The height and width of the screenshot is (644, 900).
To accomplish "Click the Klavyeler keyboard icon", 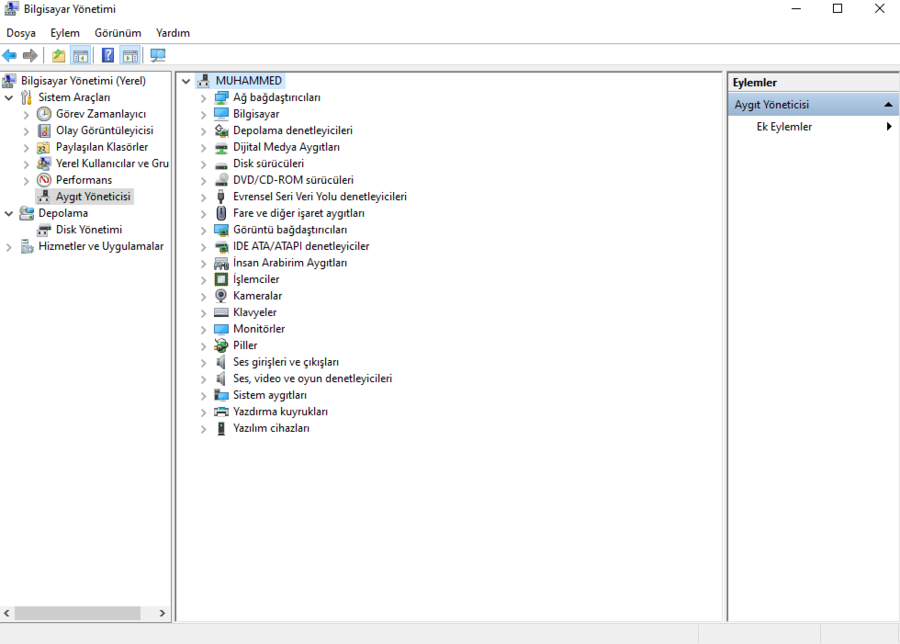I will [x=221, y=313].
